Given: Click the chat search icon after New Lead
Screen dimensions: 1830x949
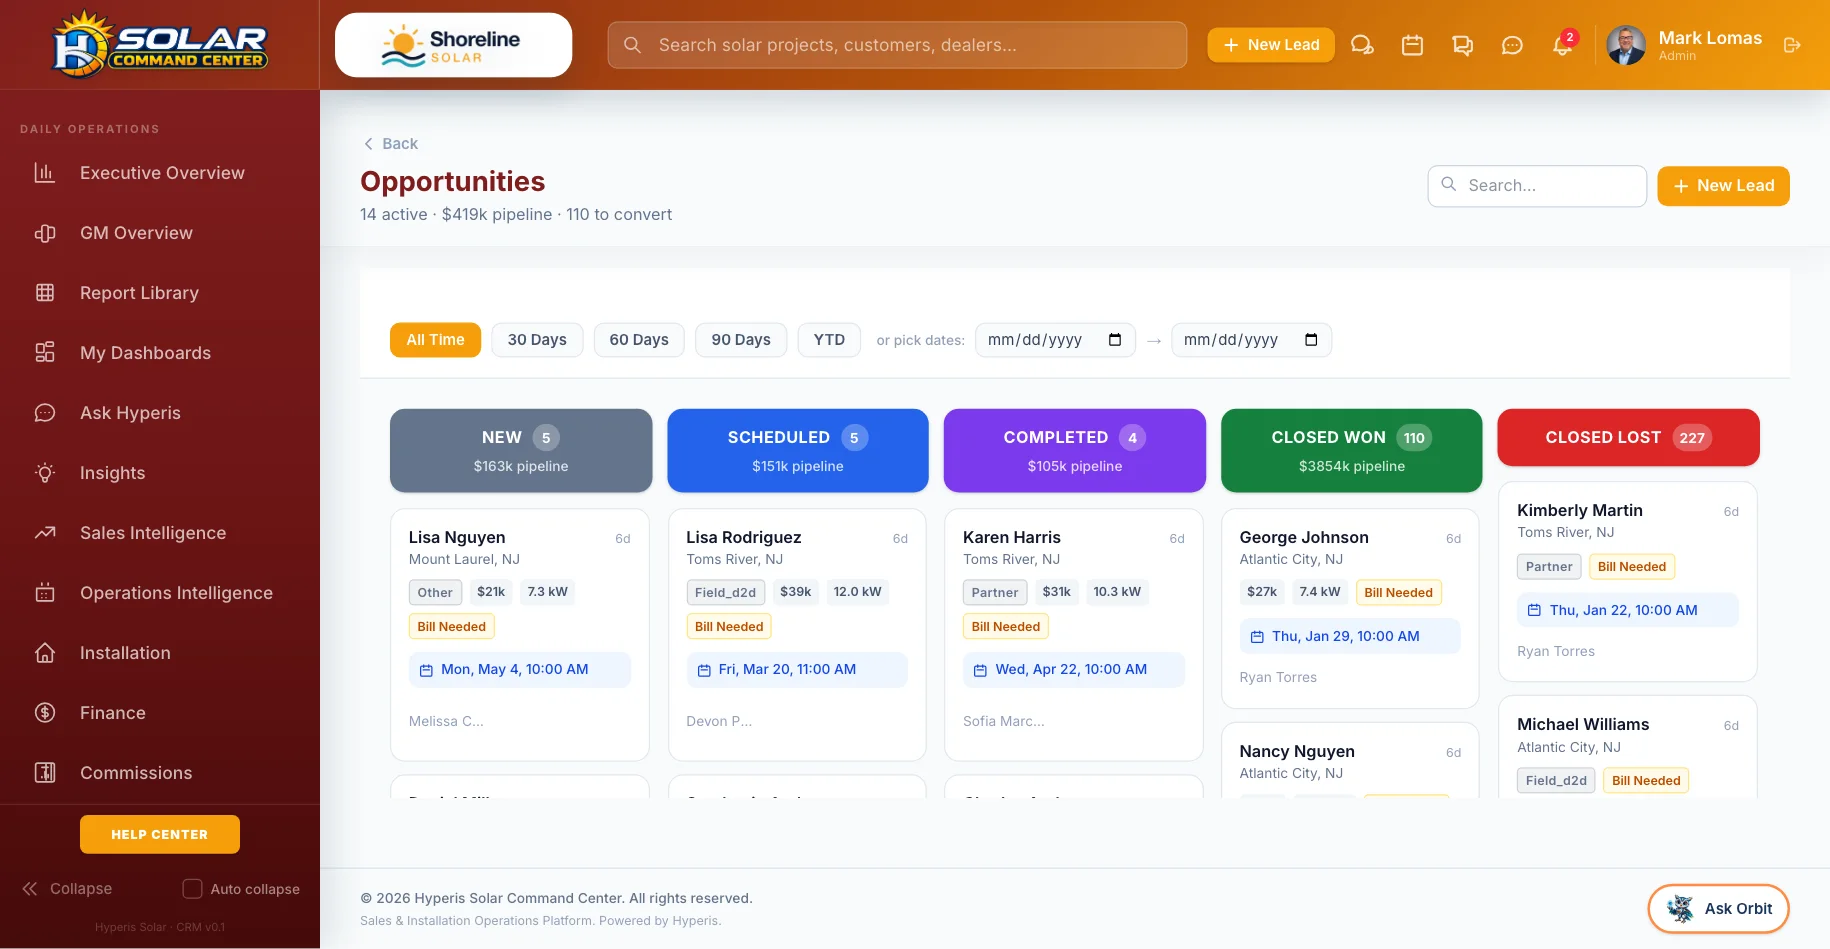Looking at the screenshot, I should click(x=1362, y=45).
